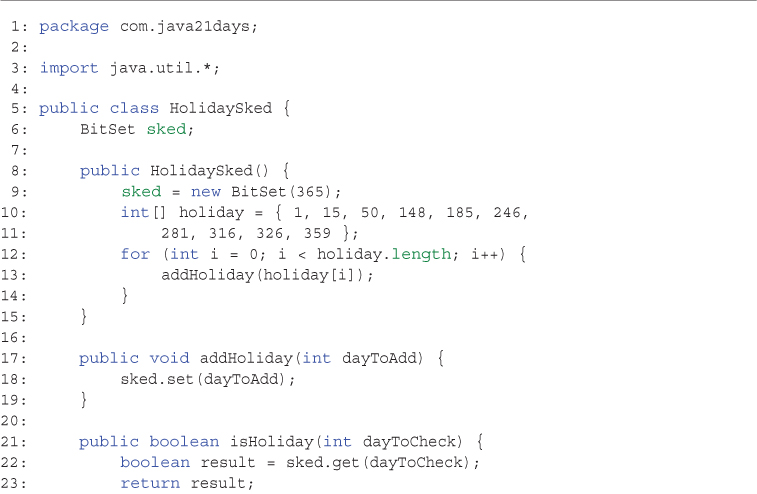Click line number '7:'
Image resolution: width=757 pixels, height=494 pixels.
(19, 150)
